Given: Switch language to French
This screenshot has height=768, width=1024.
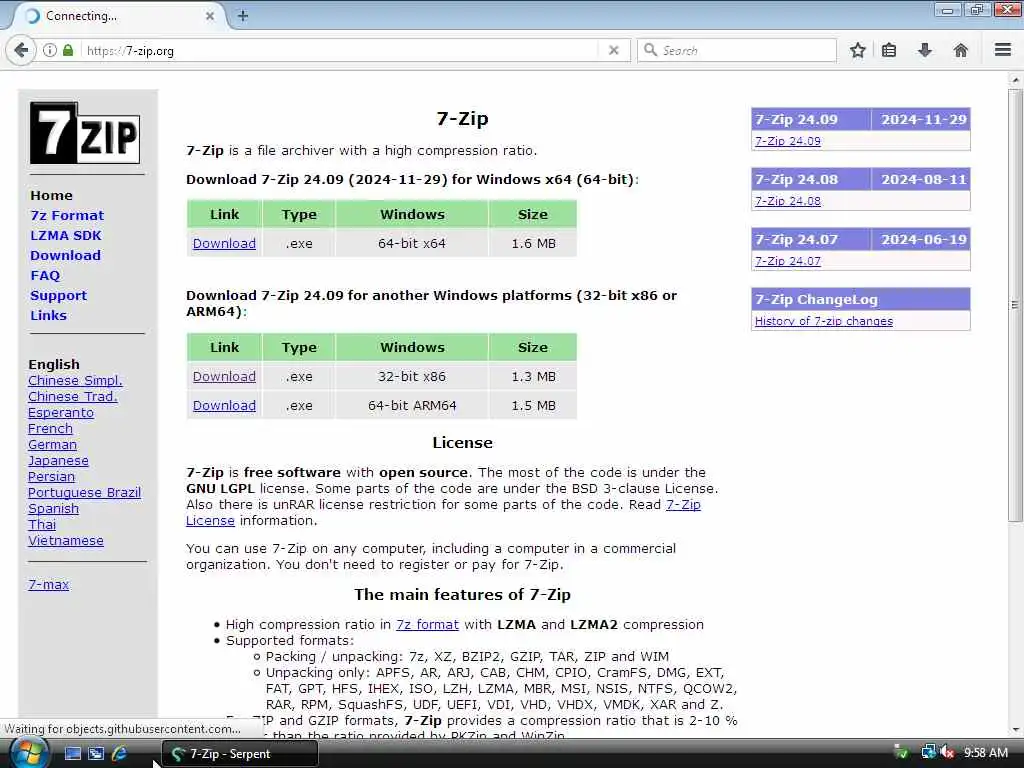Looking at the screenshot, I should pyautogui.click(x=50, y=428).
